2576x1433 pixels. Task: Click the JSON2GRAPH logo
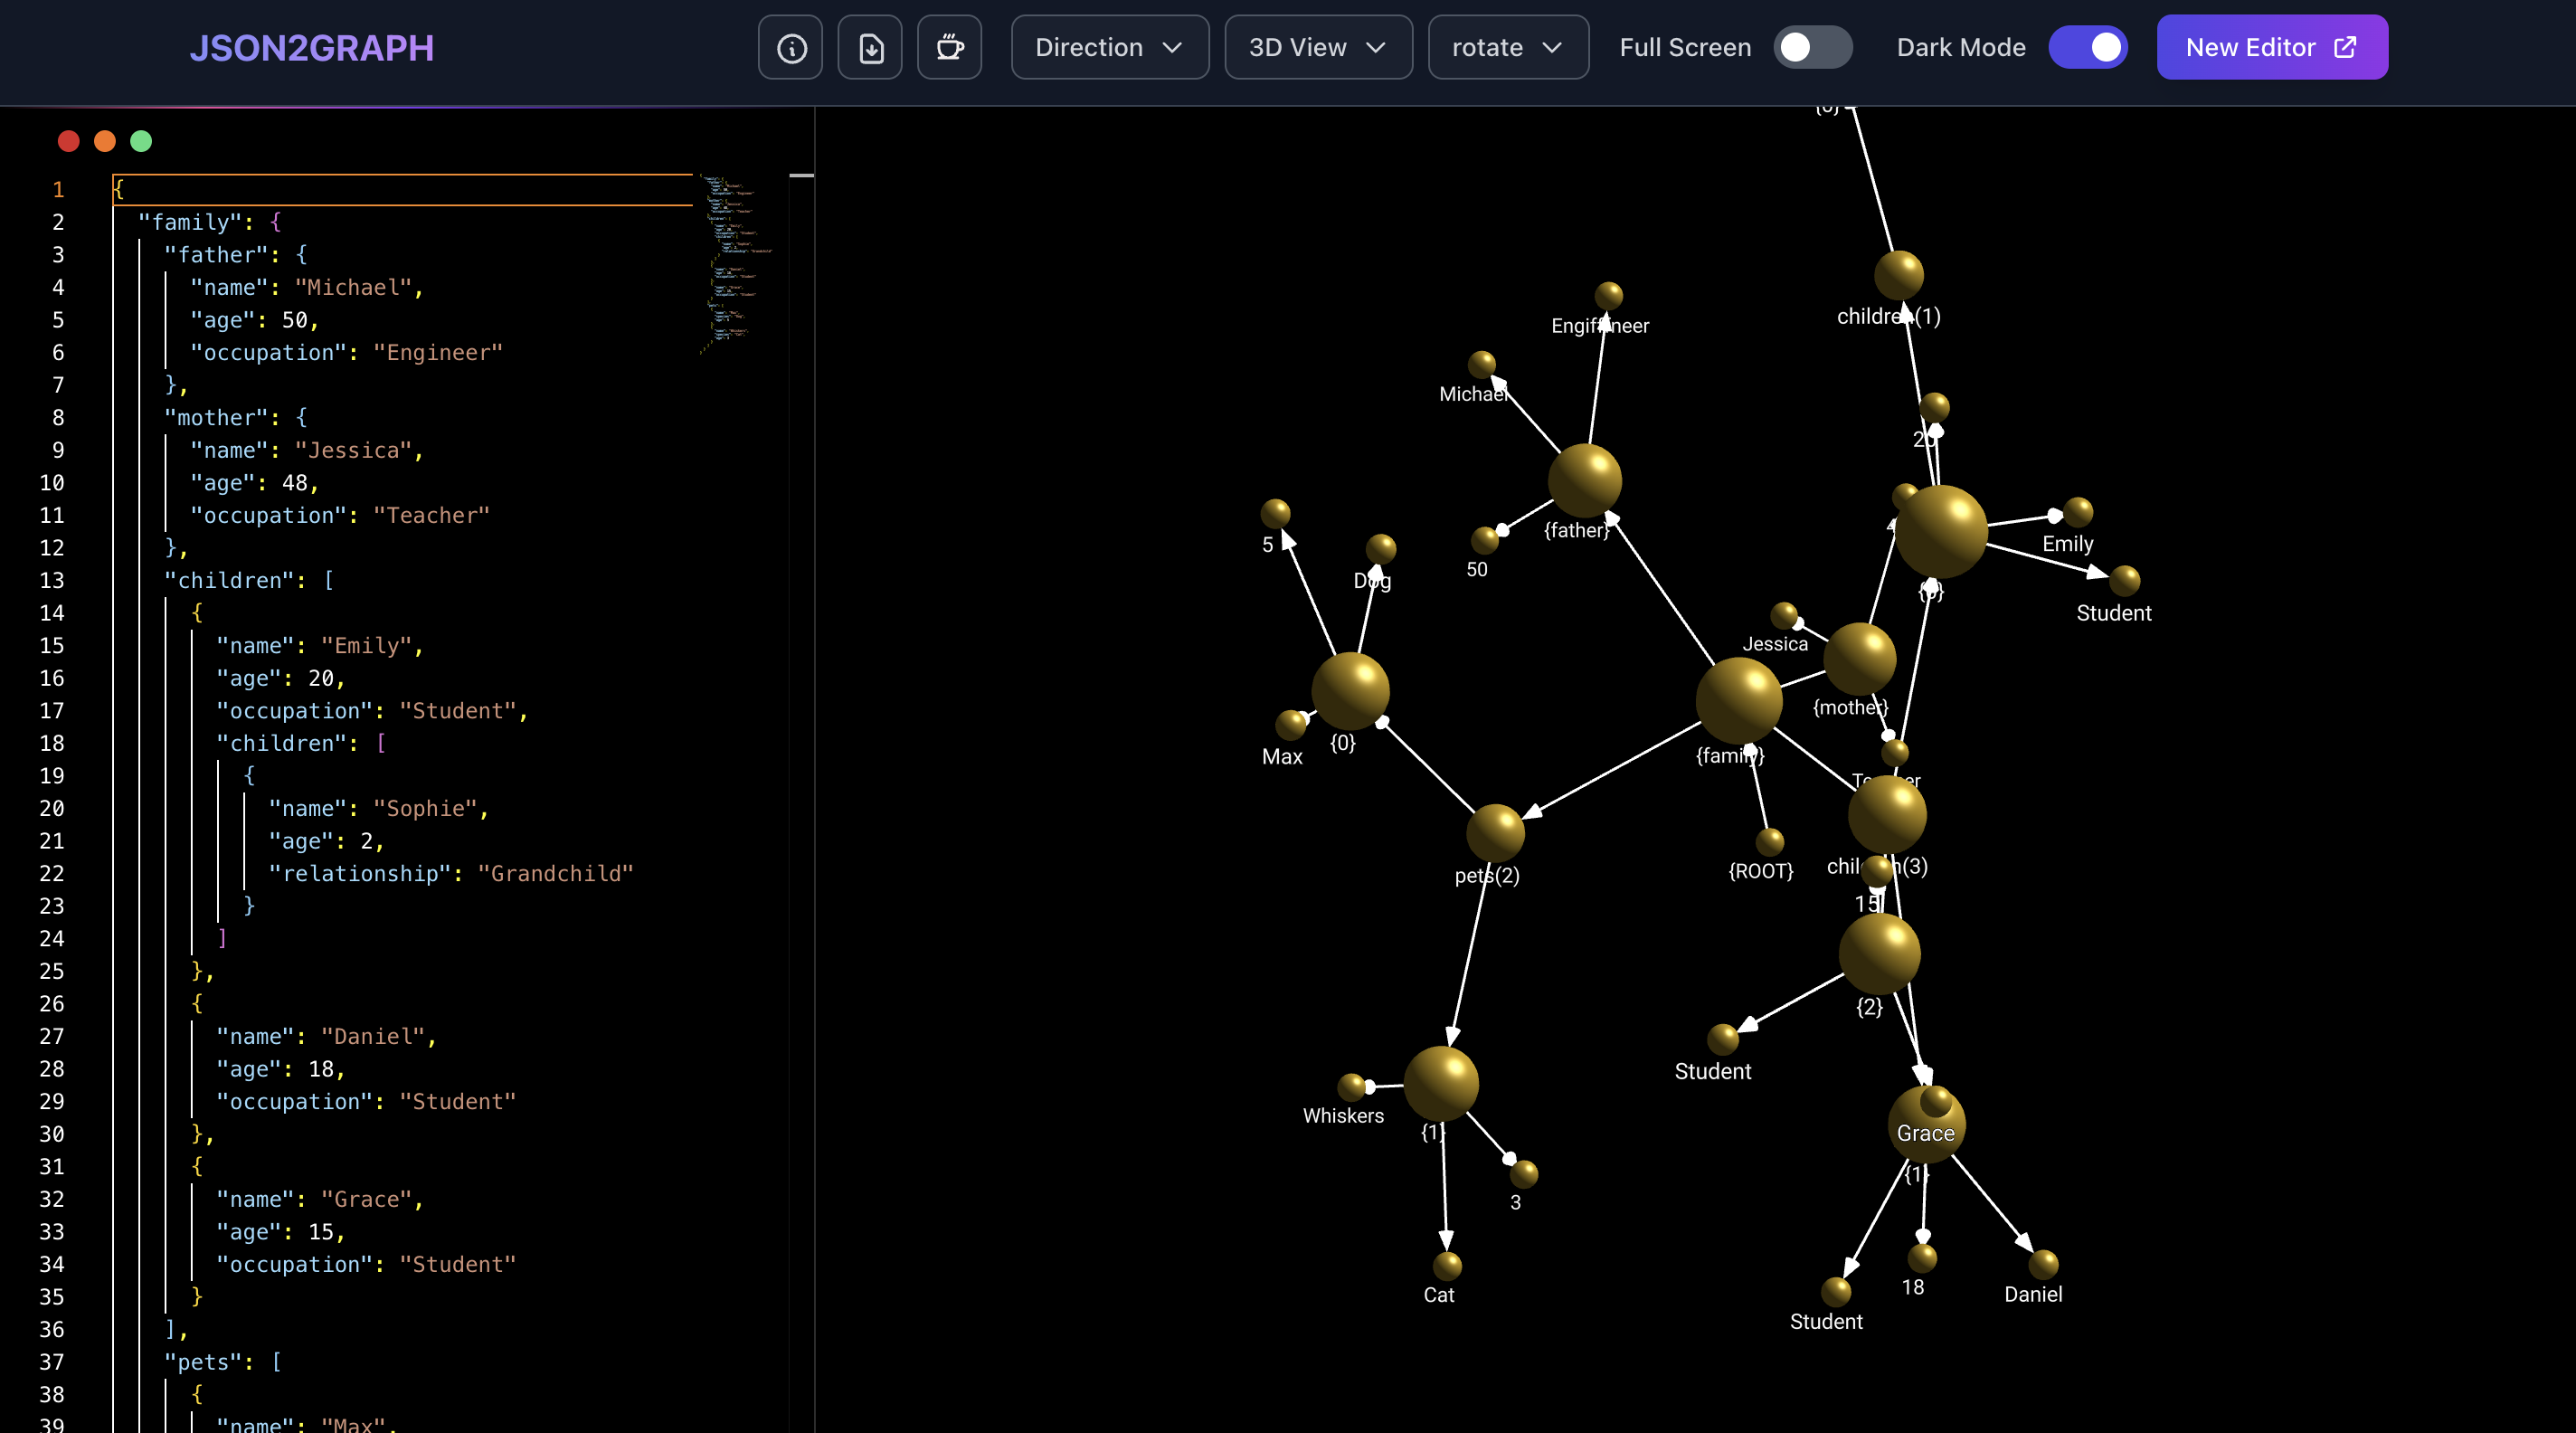313,47
